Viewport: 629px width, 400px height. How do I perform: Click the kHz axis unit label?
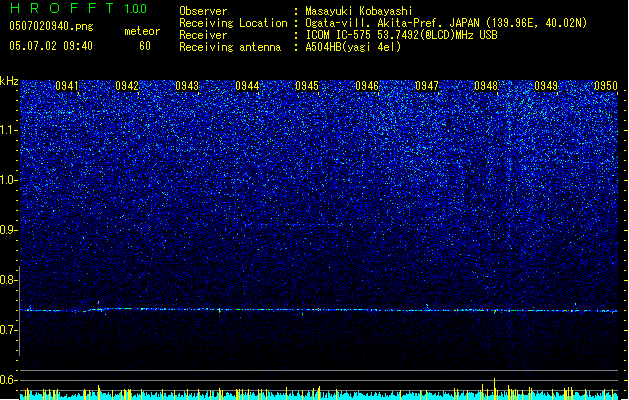click(9, 81)
